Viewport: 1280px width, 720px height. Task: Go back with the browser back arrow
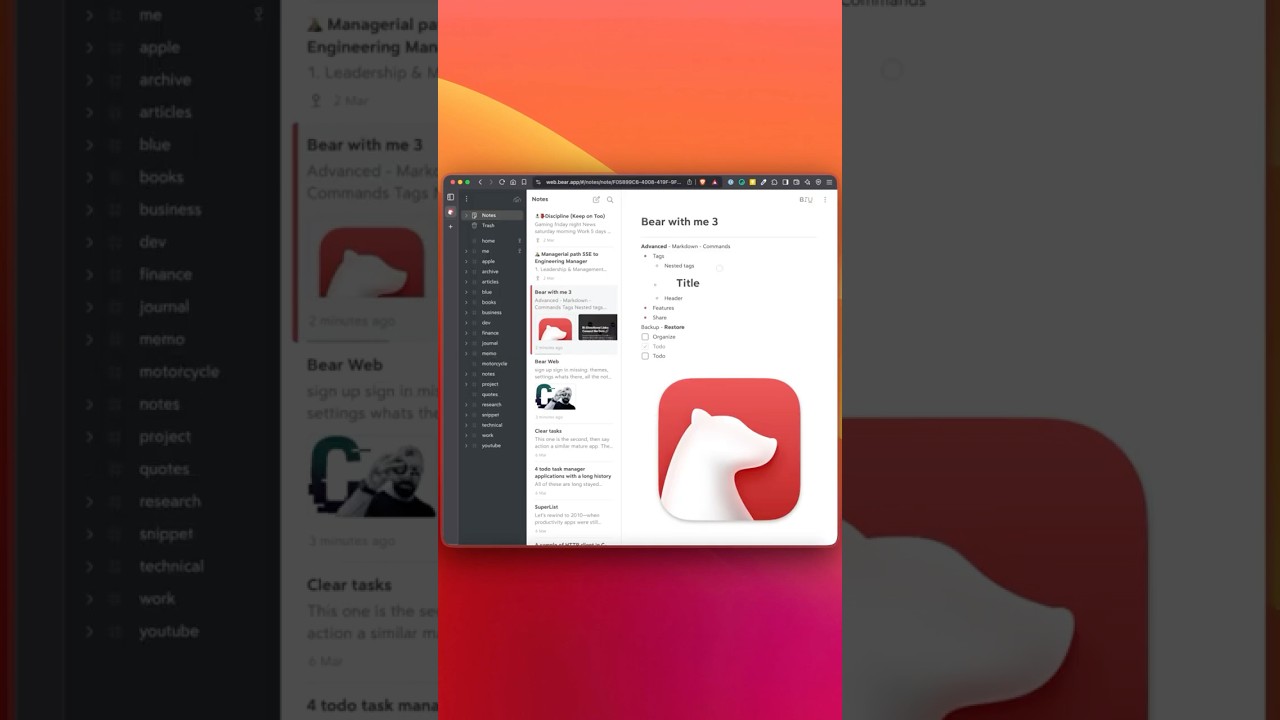coord(480,182)
